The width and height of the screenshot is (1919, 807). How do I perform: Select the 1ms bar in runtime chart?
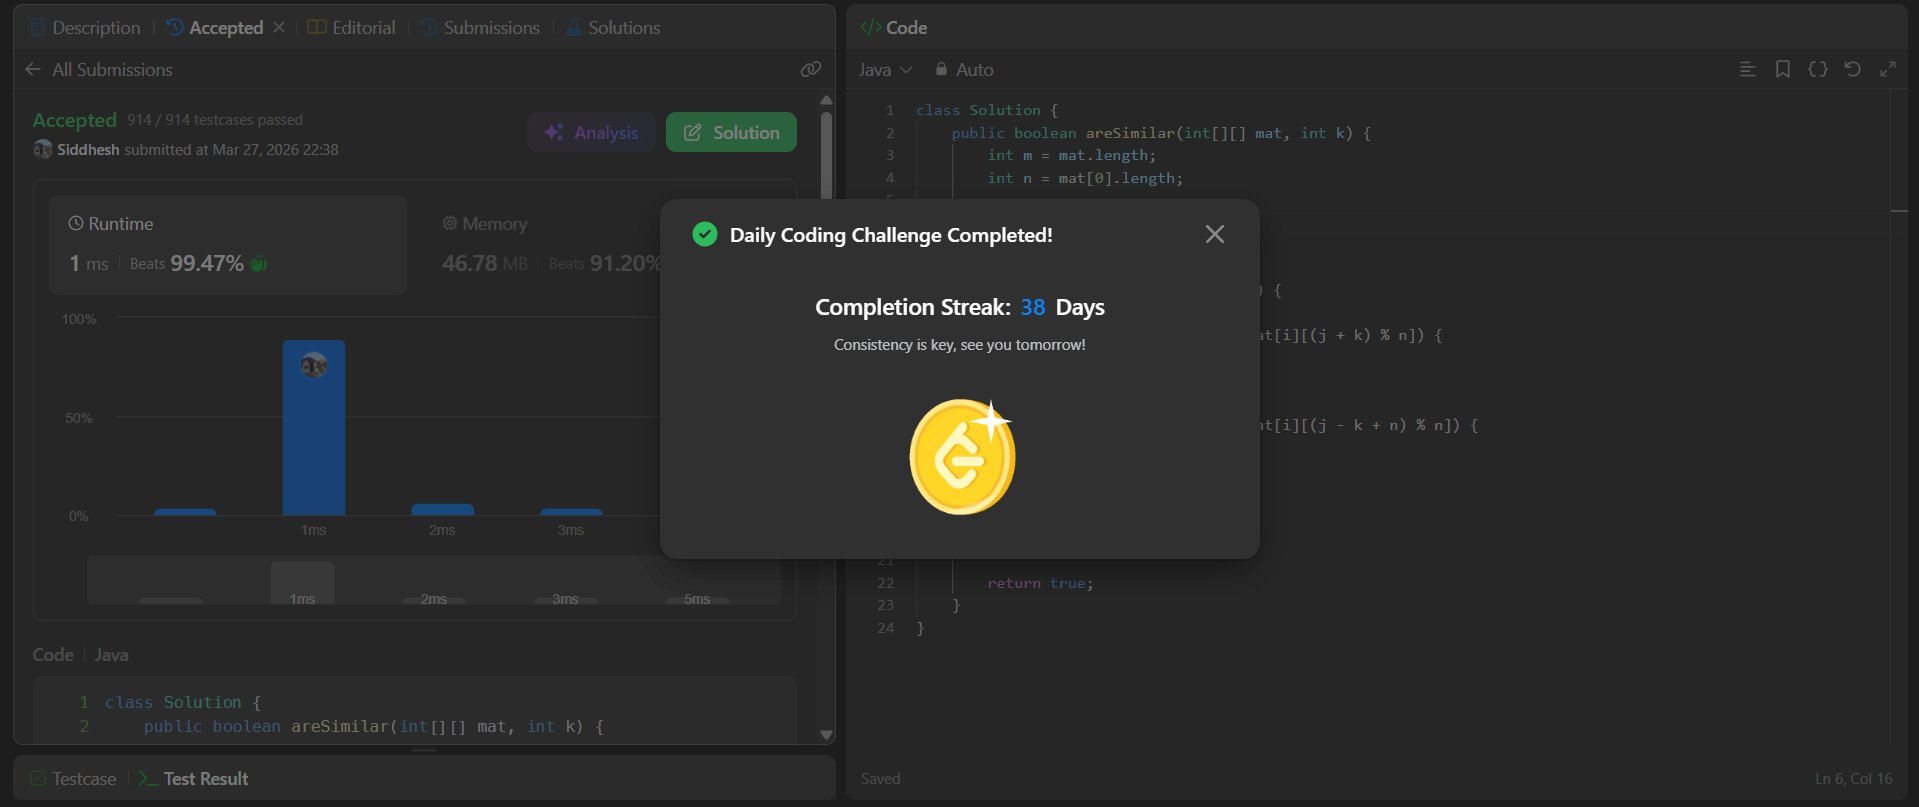[313, 430]
